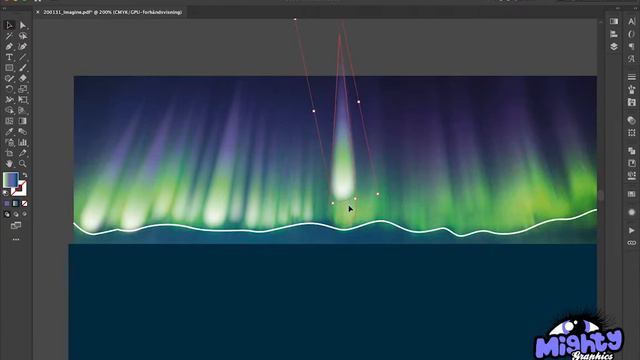
Task: Choose the Gradient tool
Action: (x=23, y=121)
